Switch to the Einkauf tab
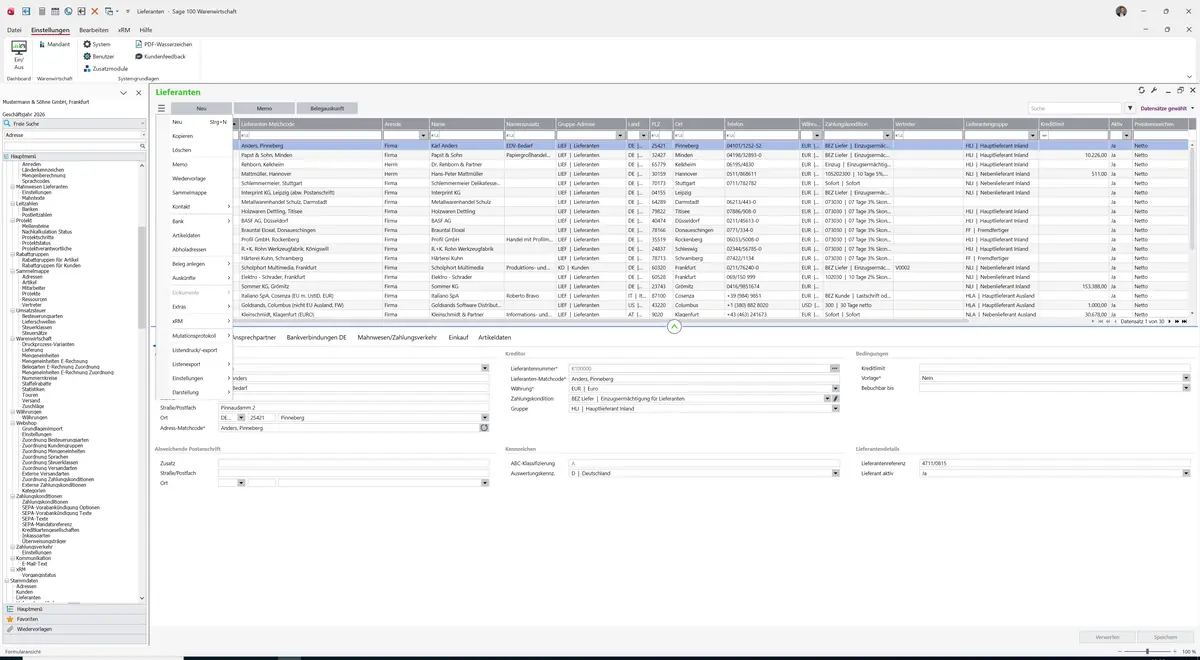 click(458, 338)
